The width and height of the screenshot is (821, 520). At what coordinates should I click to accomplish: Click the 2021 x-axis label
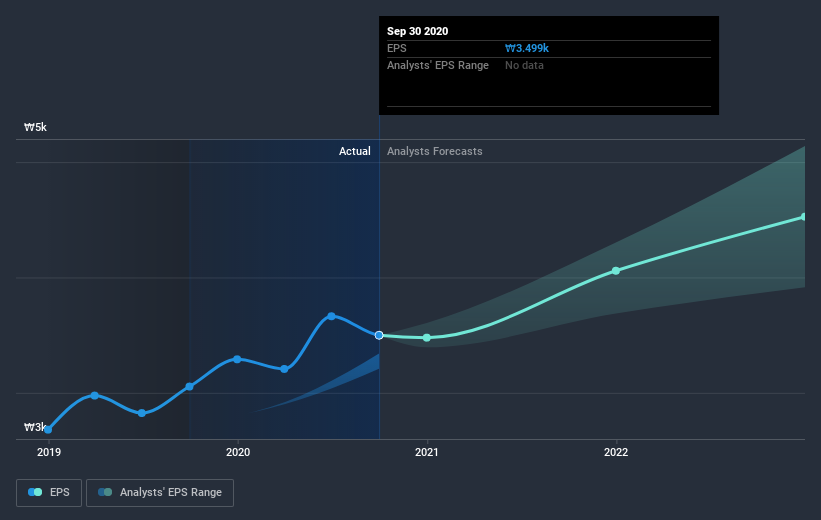coord(427,452)
